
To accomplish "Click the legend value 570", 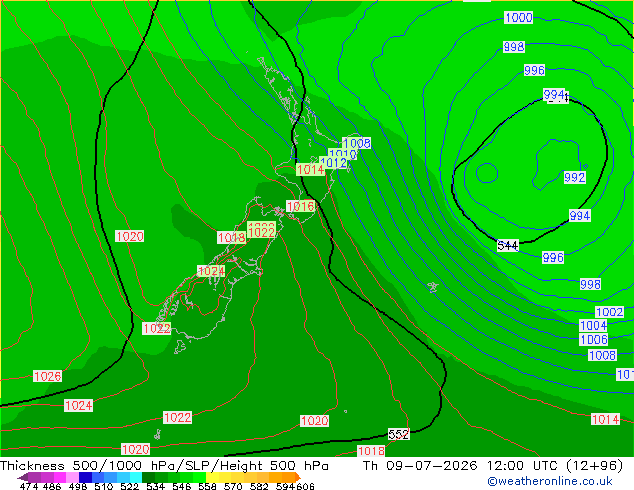I will [233, 486].
